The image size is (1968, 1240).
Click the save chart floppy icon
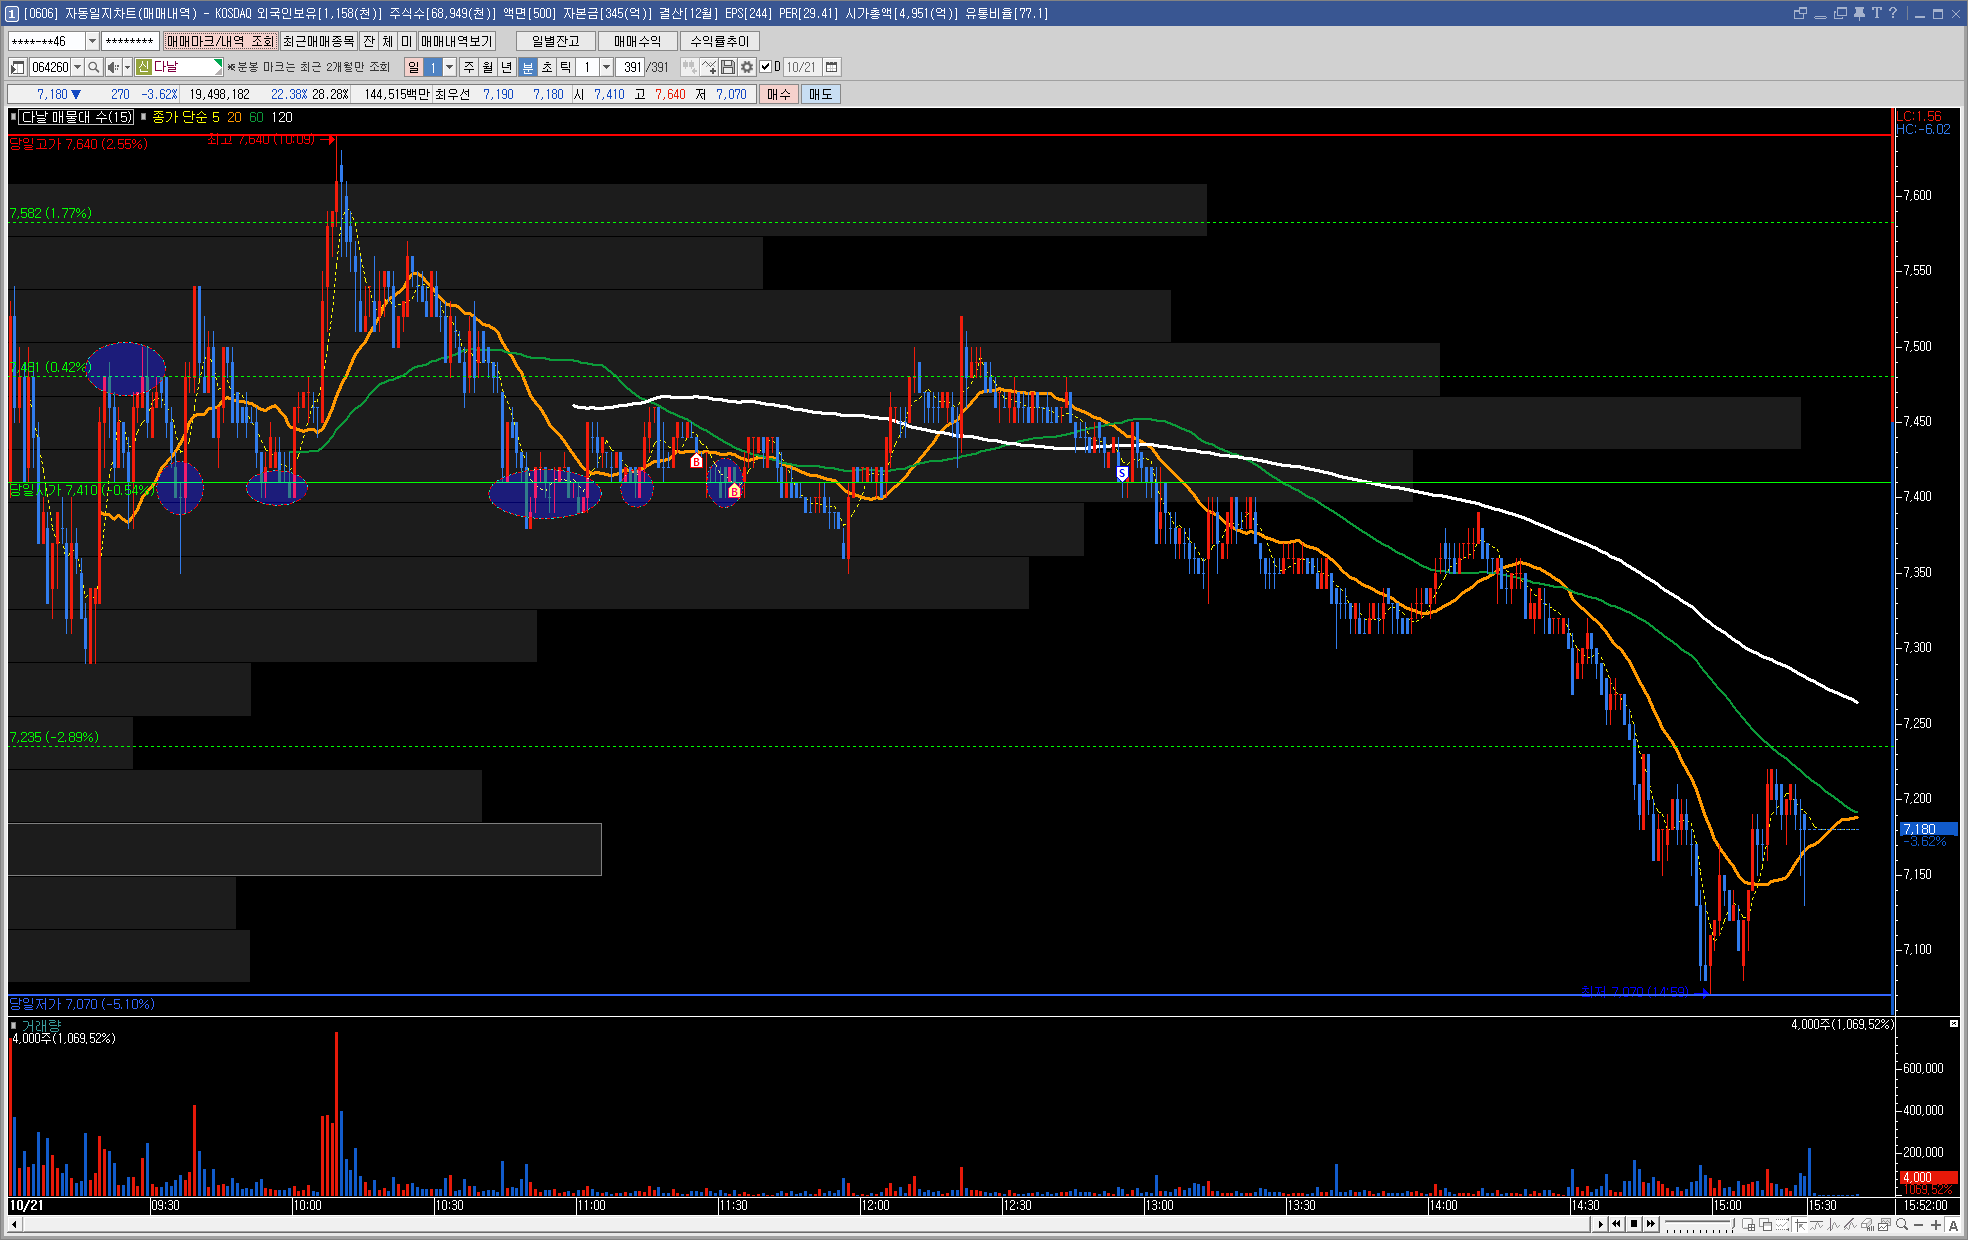point(728,67)
